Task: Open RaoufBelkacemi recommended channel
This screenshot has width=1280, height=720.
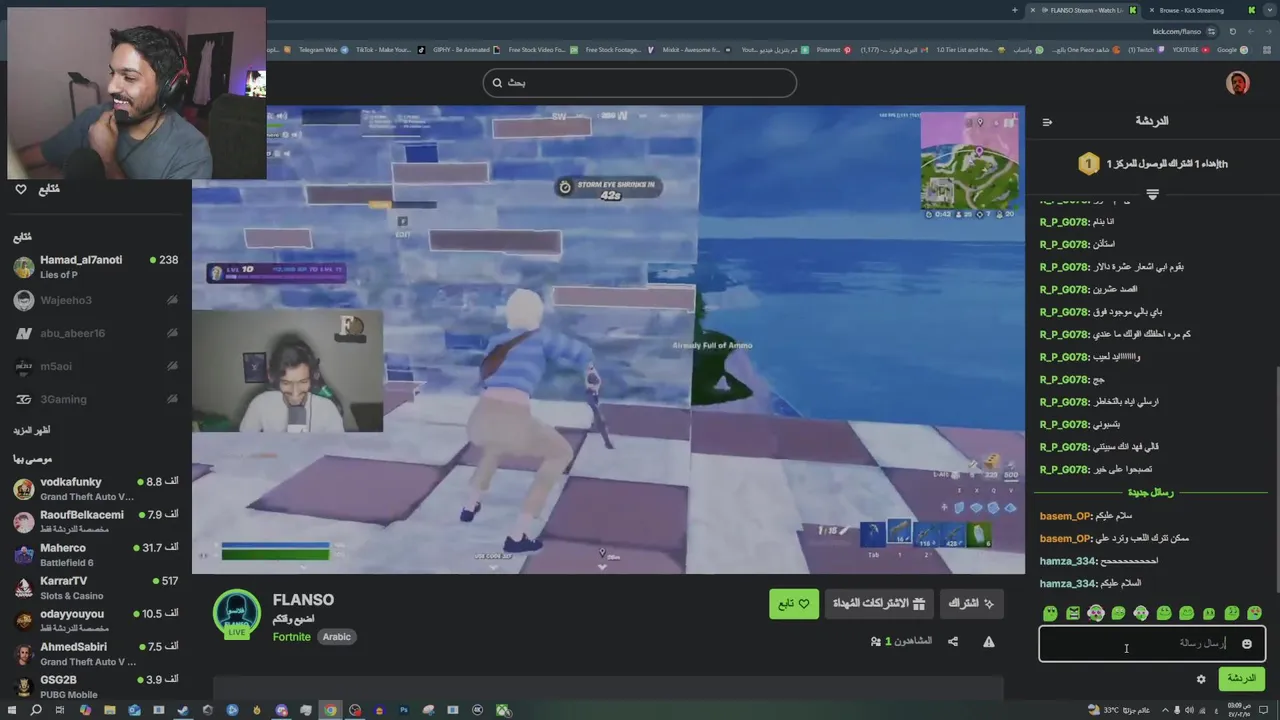Action: click(95, 522)
